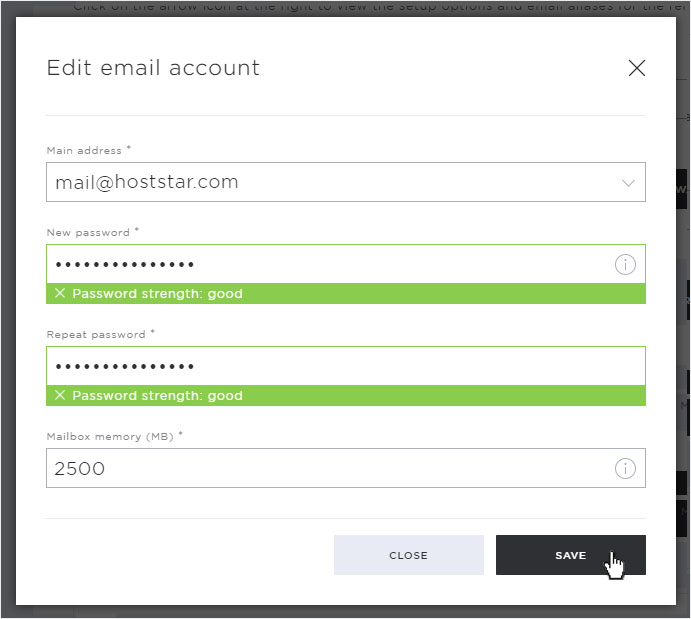This screenshot has height=619, width=691.
Task: Click the X icon in the Repeat password strength bar
Action: click(60, 395)
